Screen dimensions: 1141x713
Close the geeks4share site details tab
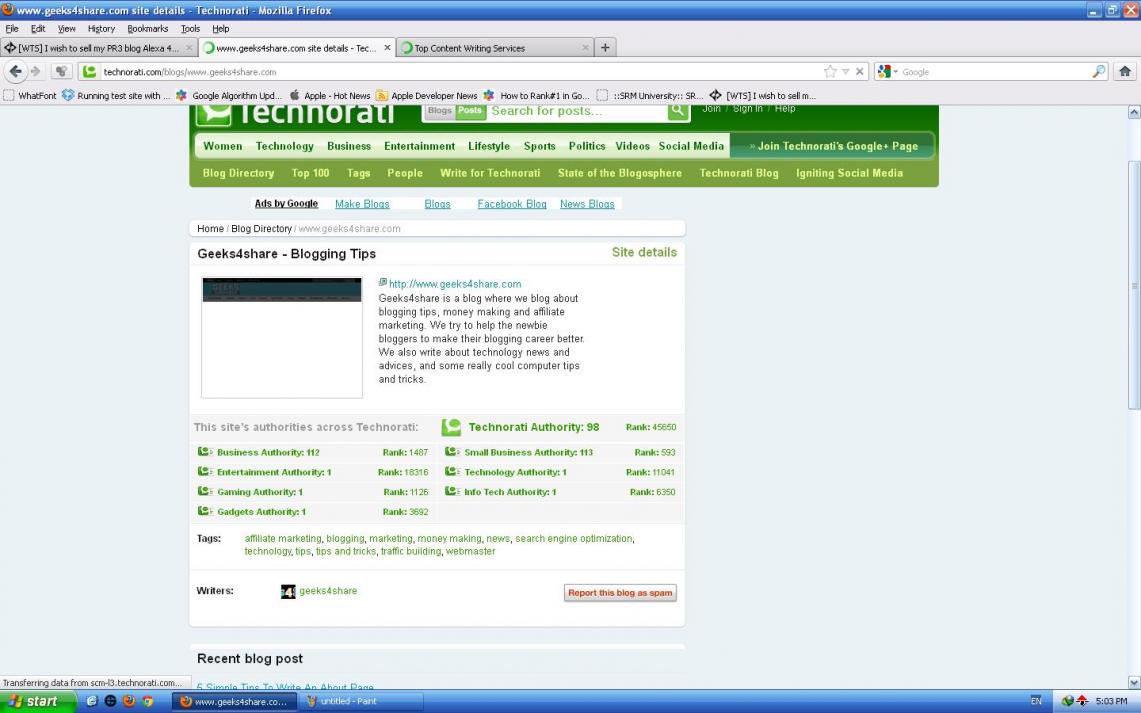coord(387,48)
